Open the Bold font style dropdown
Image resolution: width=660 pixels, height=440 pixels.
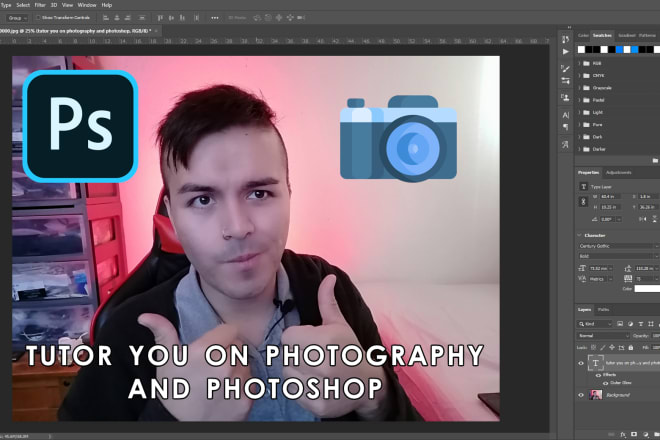tap(619, 256)
